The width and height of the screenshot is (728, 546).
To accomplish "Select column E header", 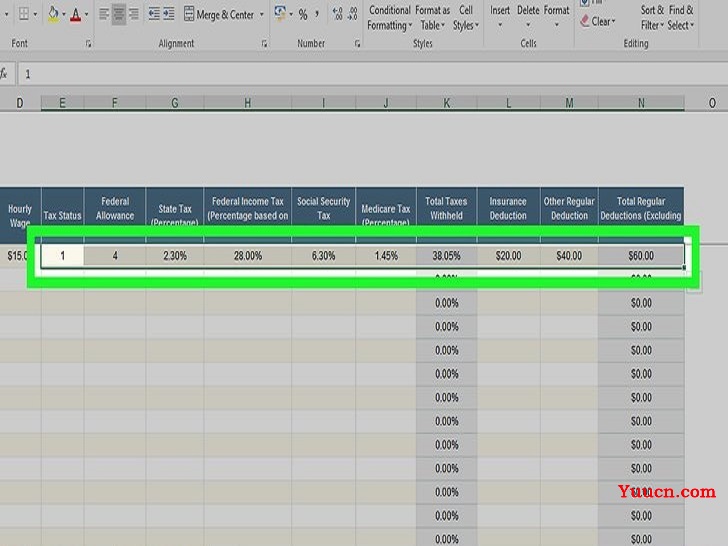I will [x=62, y=103].
